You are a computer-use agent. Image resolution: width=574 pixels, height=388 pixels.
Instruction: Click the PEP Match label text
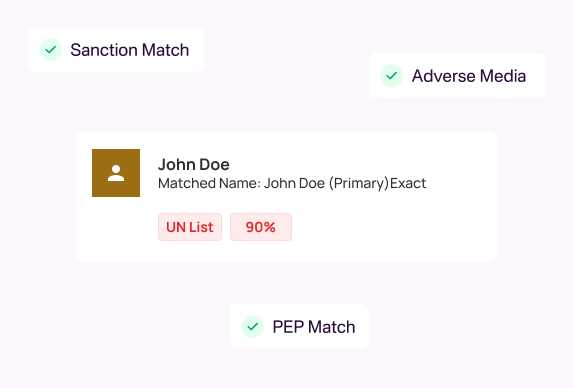click(x=314, y=327)
